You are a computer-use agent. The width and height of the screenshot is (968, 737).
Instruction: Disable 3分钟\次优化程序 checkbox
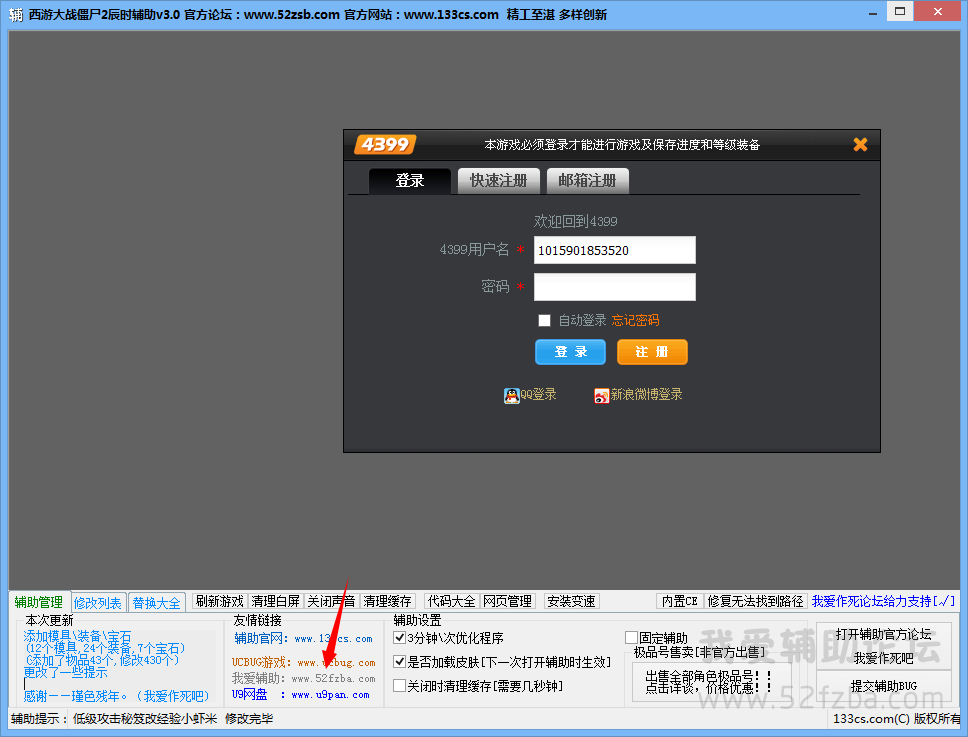click(400, 638)
